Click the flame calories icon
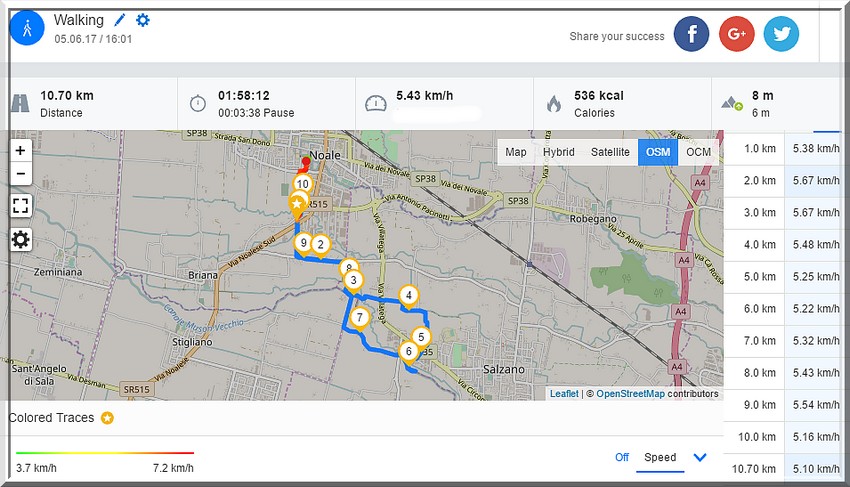The width and height of the screenshot is (850, 487). [553, 103]
